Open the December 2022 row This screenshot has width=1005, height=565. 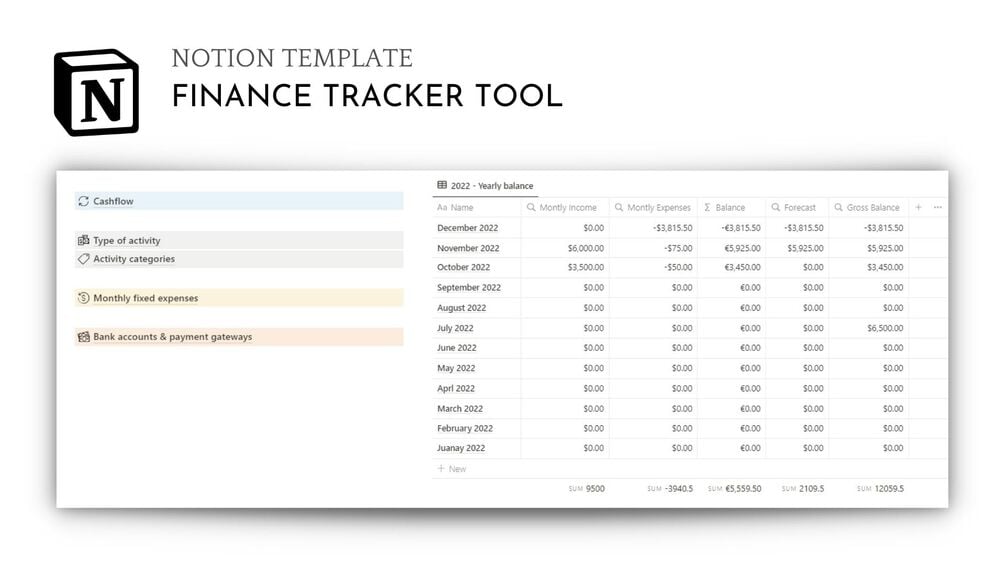point(467,228)
